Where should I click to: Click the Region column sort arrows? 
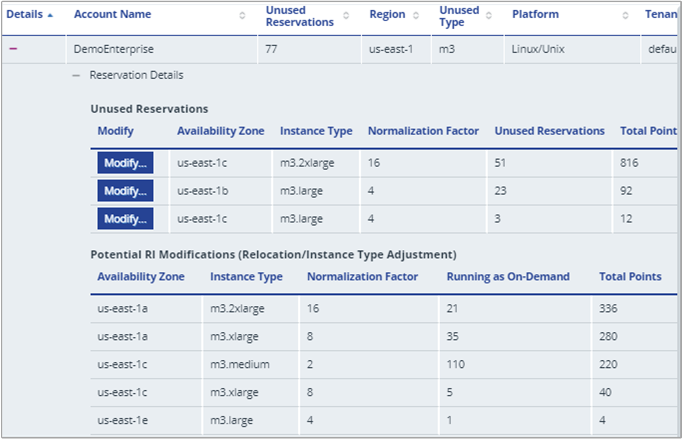pyautogui.click(x=416, y=15)
